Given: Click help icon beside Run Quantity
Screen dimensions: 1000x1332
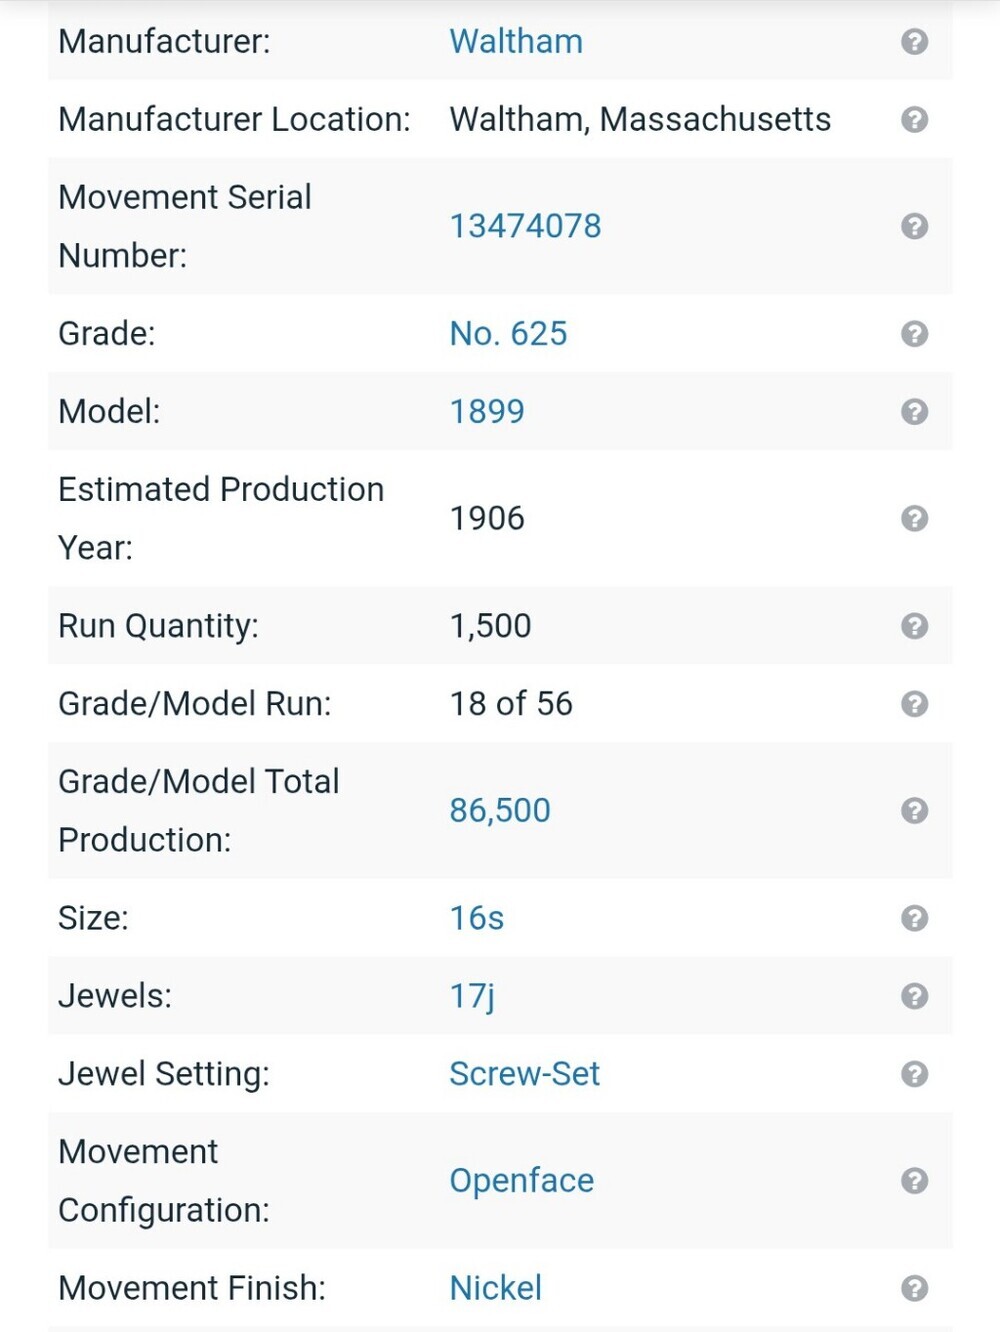Looking at the screenshot, I should pyautogui.click(x=914, y=626).
